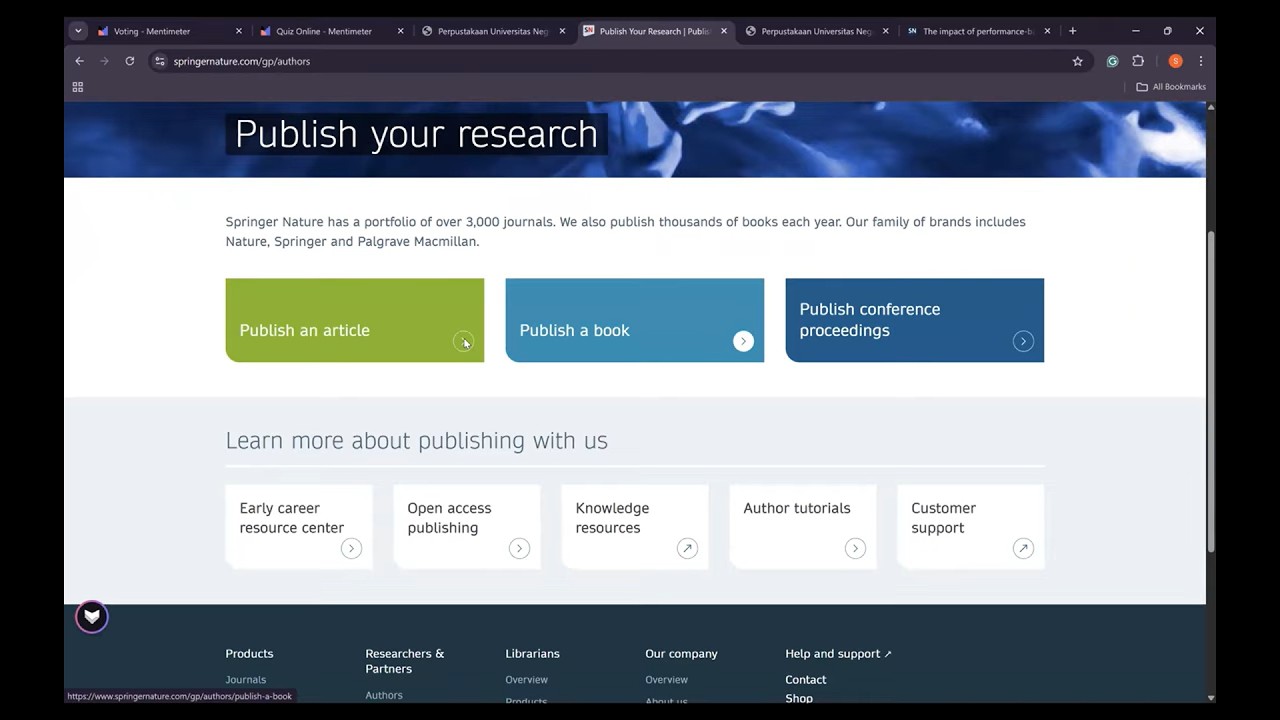Close the Voting - Mentimeter tab
Screen dimensions: 1280x720
pos(238,31)
